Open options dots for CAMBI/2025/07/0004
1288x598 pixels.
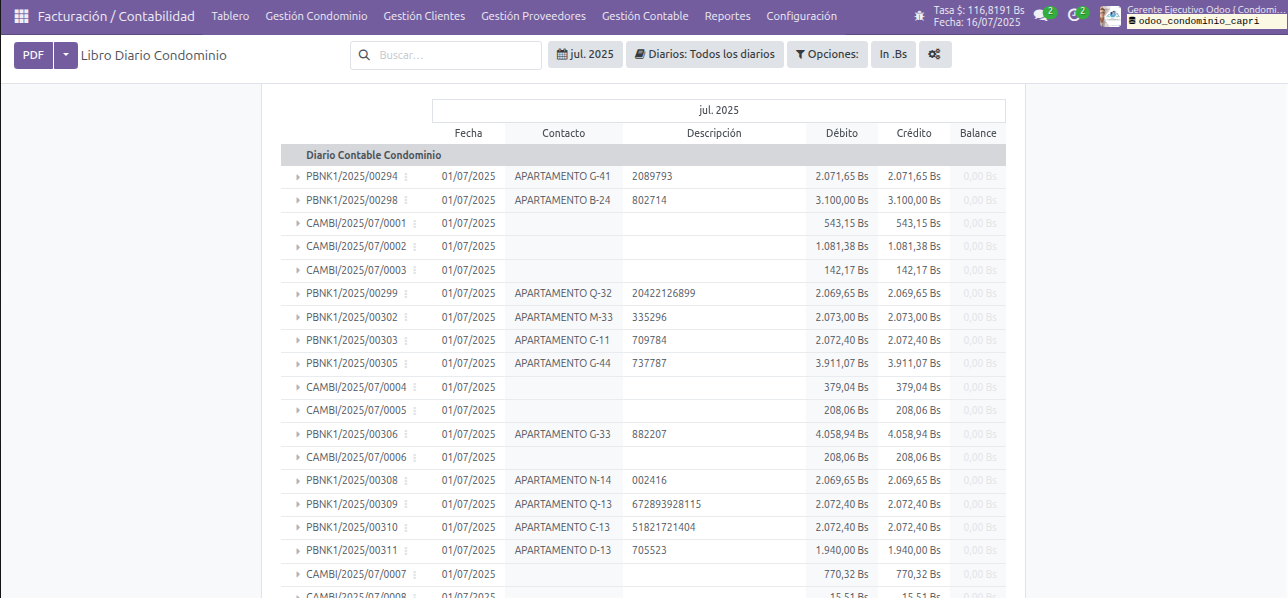click(x=414, y=387)
